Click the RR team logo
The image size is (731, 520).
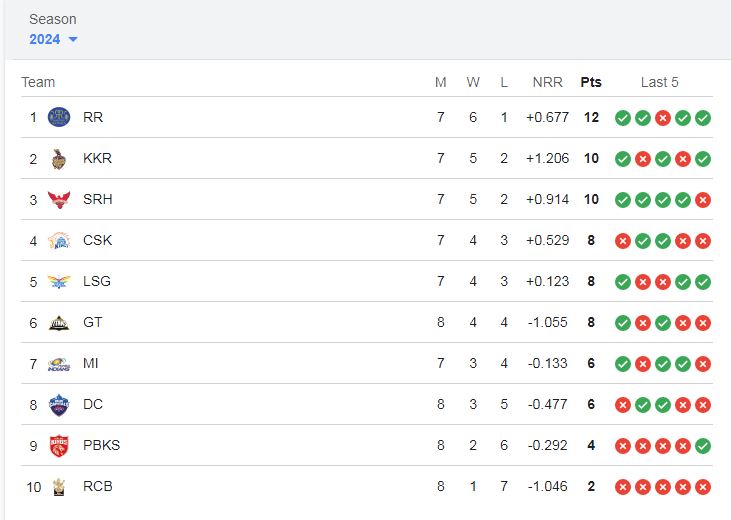point(59,117)
